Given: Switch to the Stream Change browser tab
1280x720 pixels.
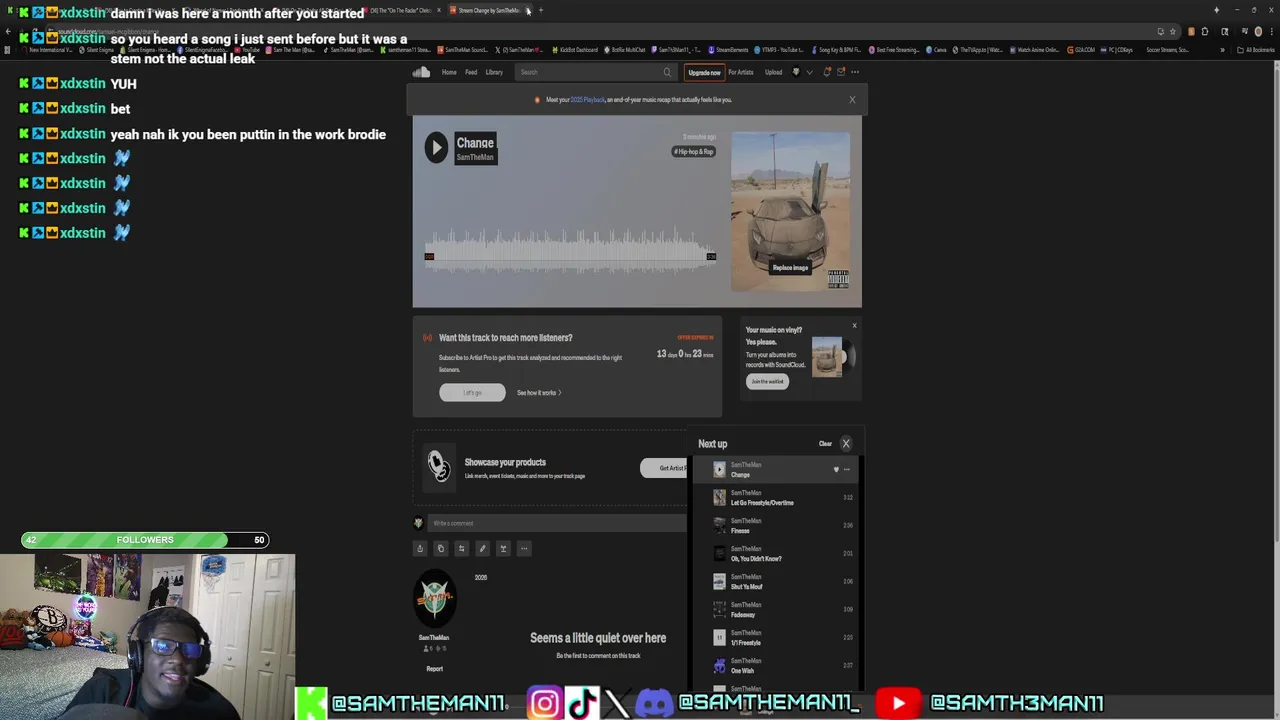Looking at the screenshot, I should [488, 10].
